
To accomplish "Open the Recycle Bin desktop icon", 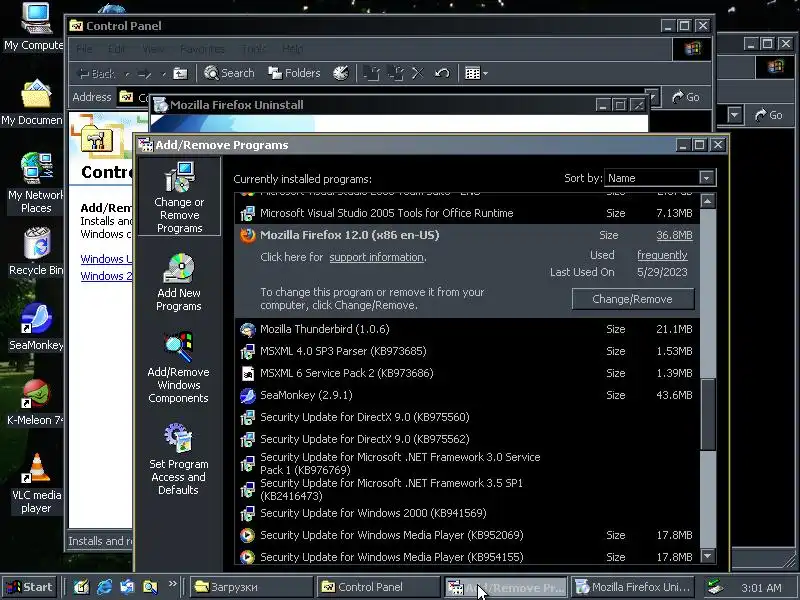I will click(x=36, y=252).
